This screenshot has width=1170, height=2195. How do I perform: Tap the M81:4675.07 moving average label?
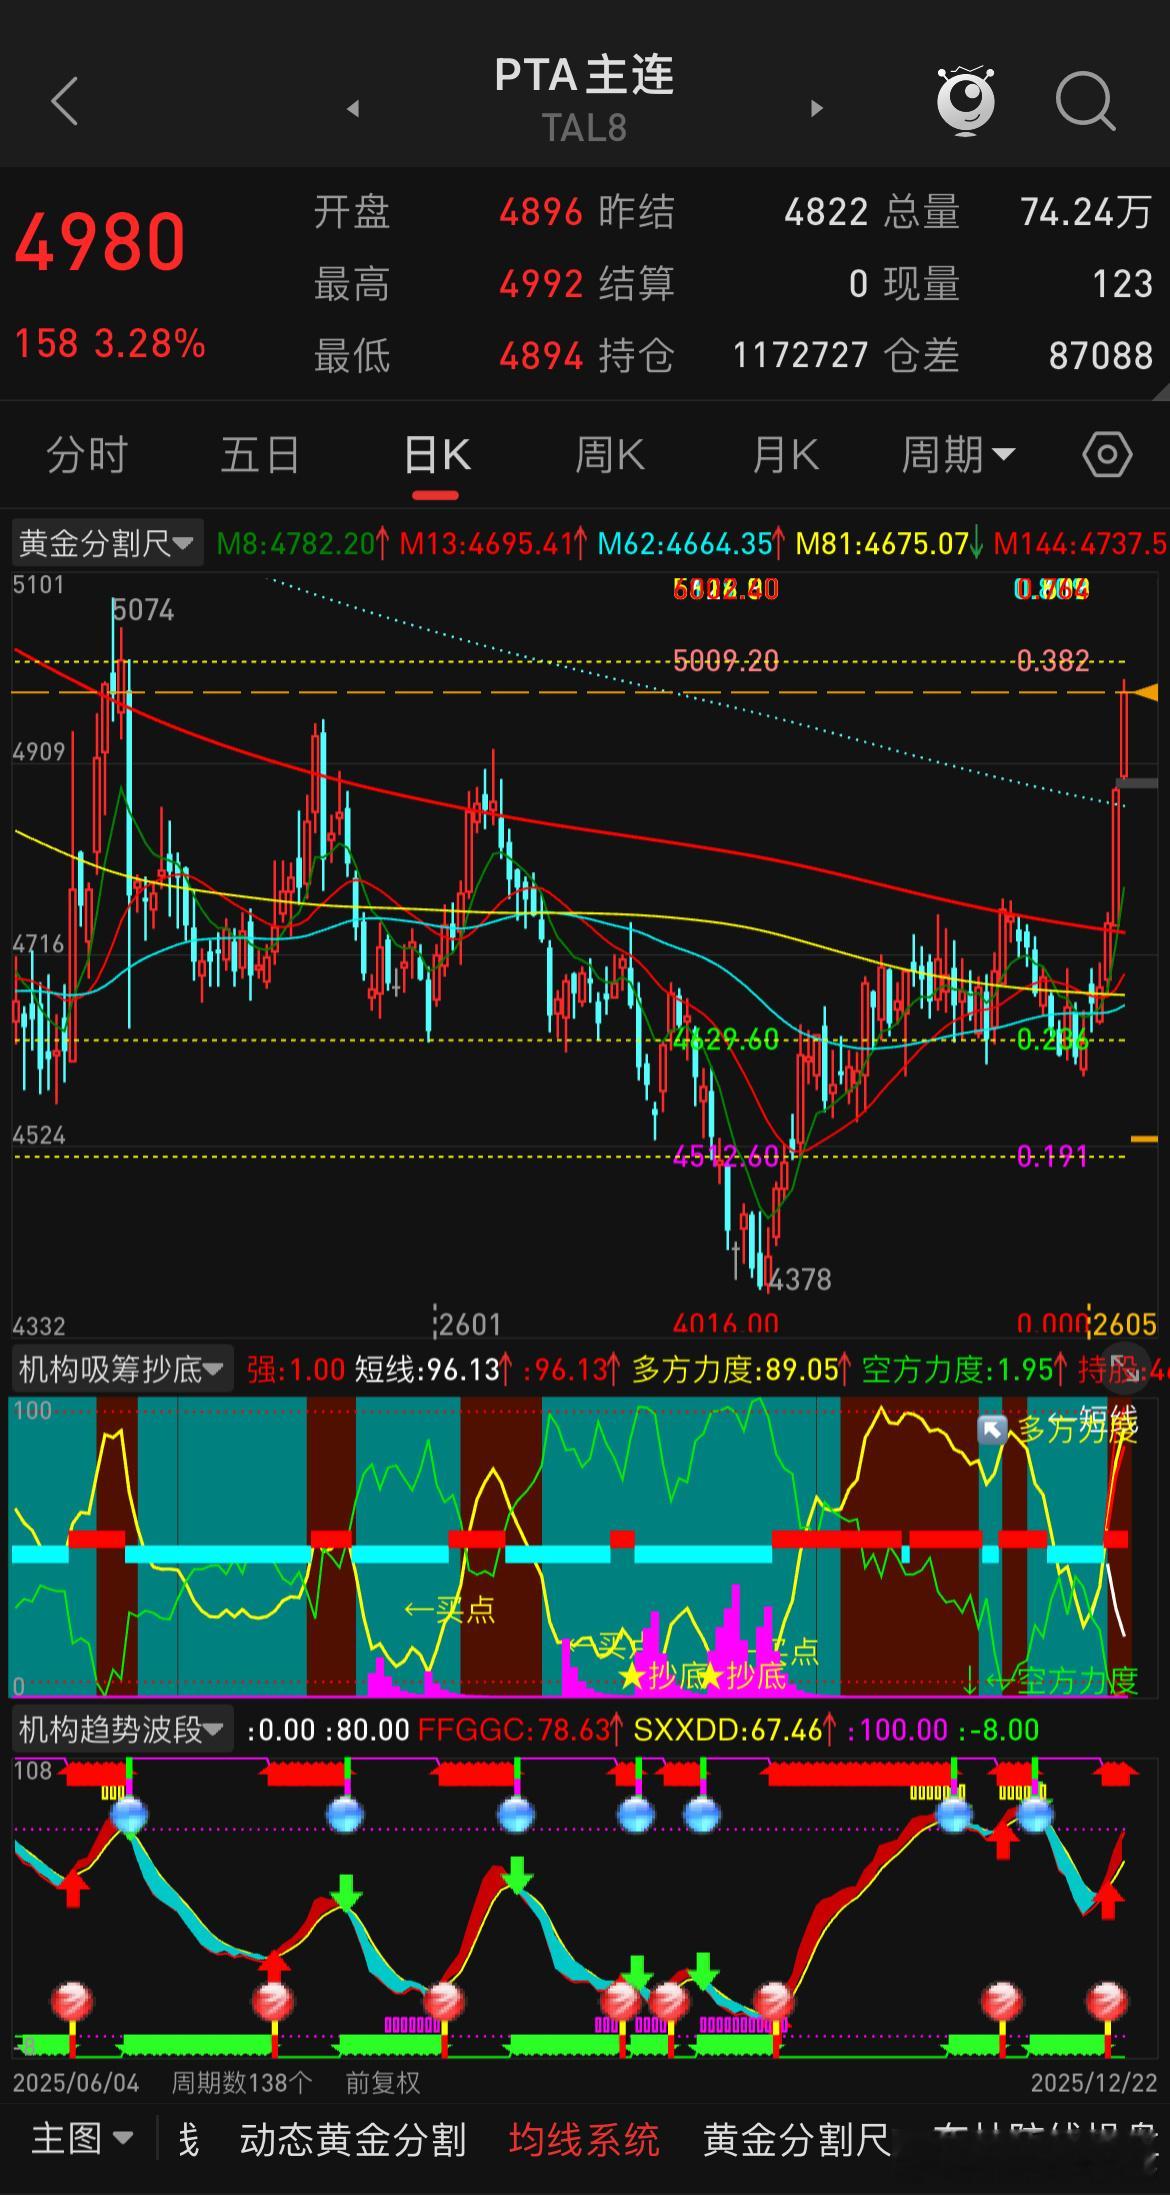(x=890, y=544)
